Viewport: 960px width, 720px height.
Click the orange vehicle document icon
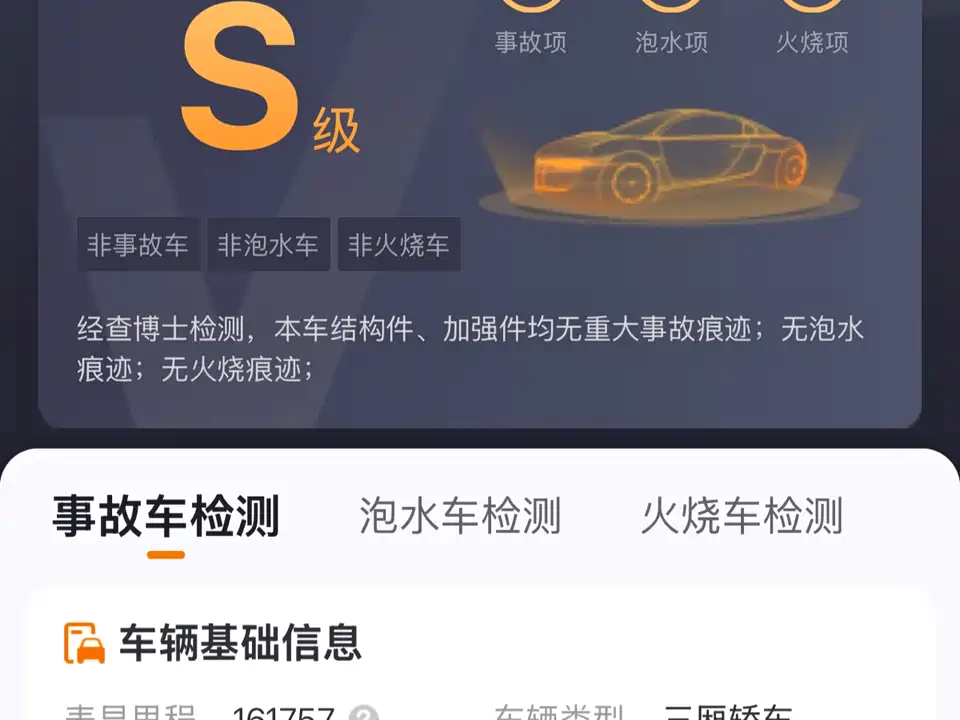pyautogui.click(x=84, y=643)
